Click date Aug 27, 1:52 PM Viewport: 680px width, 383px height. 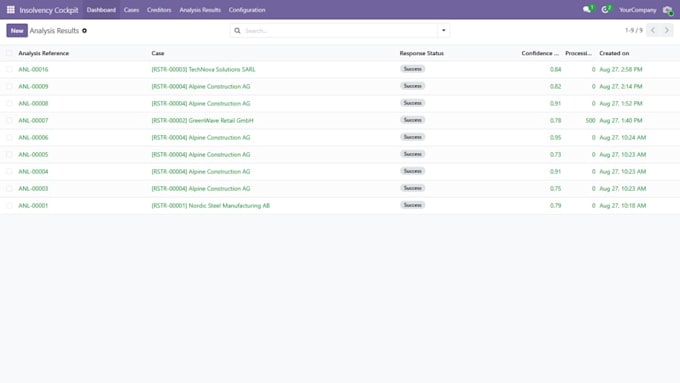click(x=621, y=103)
